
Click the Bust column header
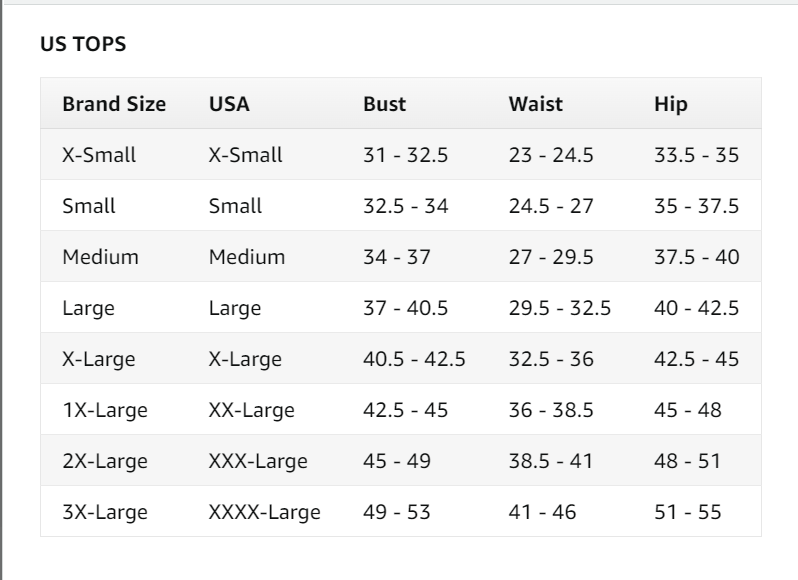click(x=384, y=104)
